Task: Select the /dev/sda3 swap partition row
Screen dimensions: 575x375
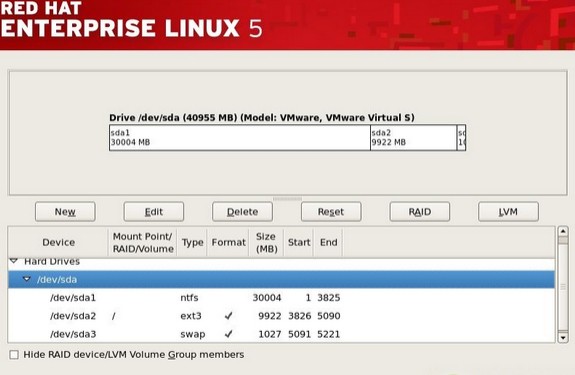Action: pyautogui.click(x=281, y=334)
